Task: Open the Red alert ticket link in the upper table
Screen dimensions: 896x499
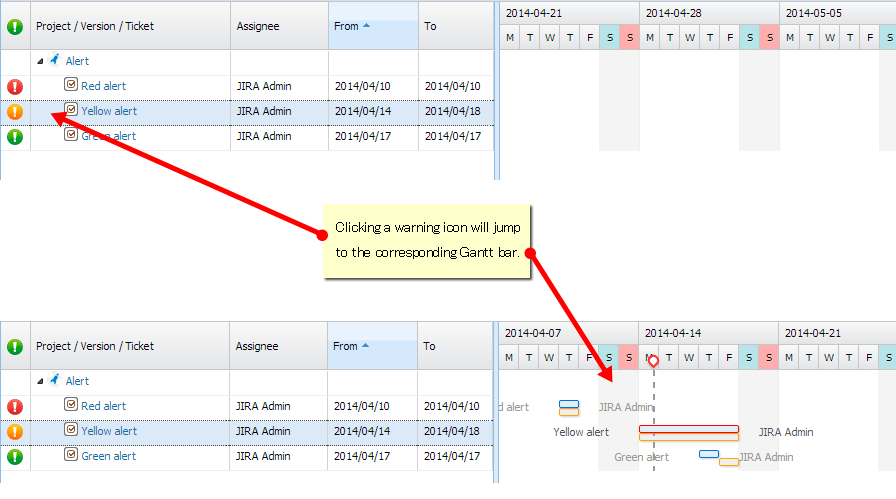Action: (103, 87)
